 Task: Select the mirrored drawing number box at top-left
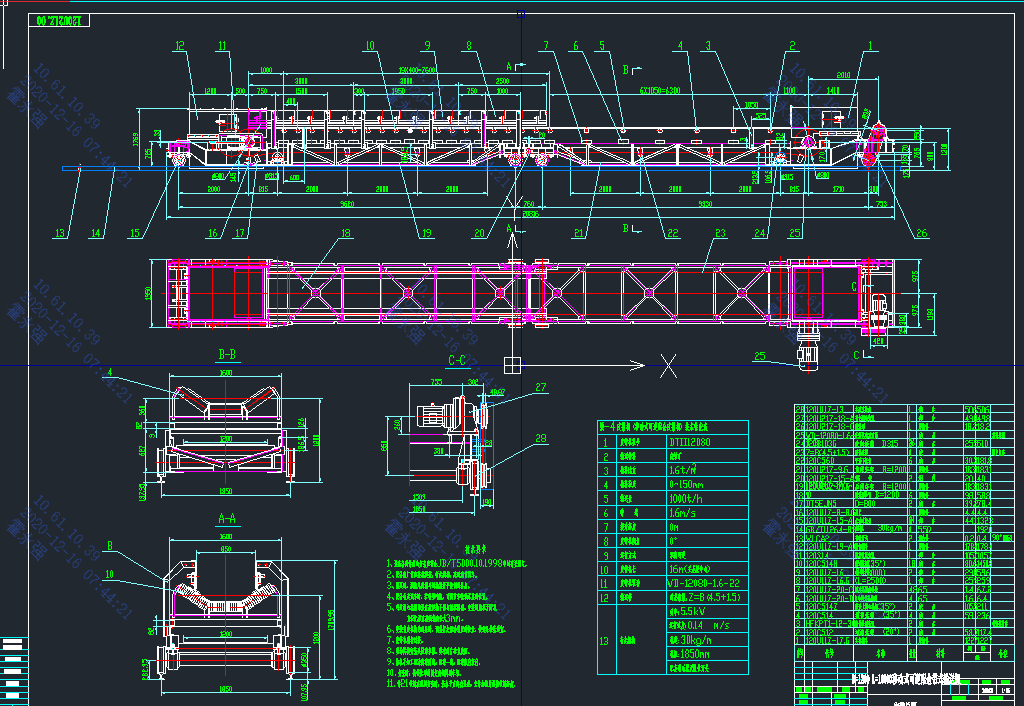pyautogui.click(x=71, y=19)
